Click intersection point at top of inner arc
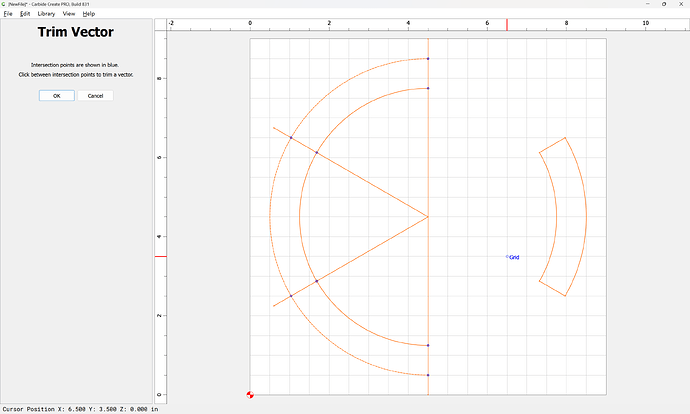690x414 pixels. coord(428,88)
